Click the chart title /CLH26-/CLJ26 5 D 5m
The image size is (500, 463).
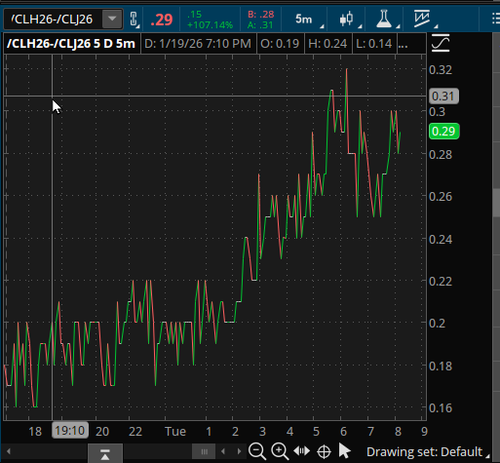point(71,43)
